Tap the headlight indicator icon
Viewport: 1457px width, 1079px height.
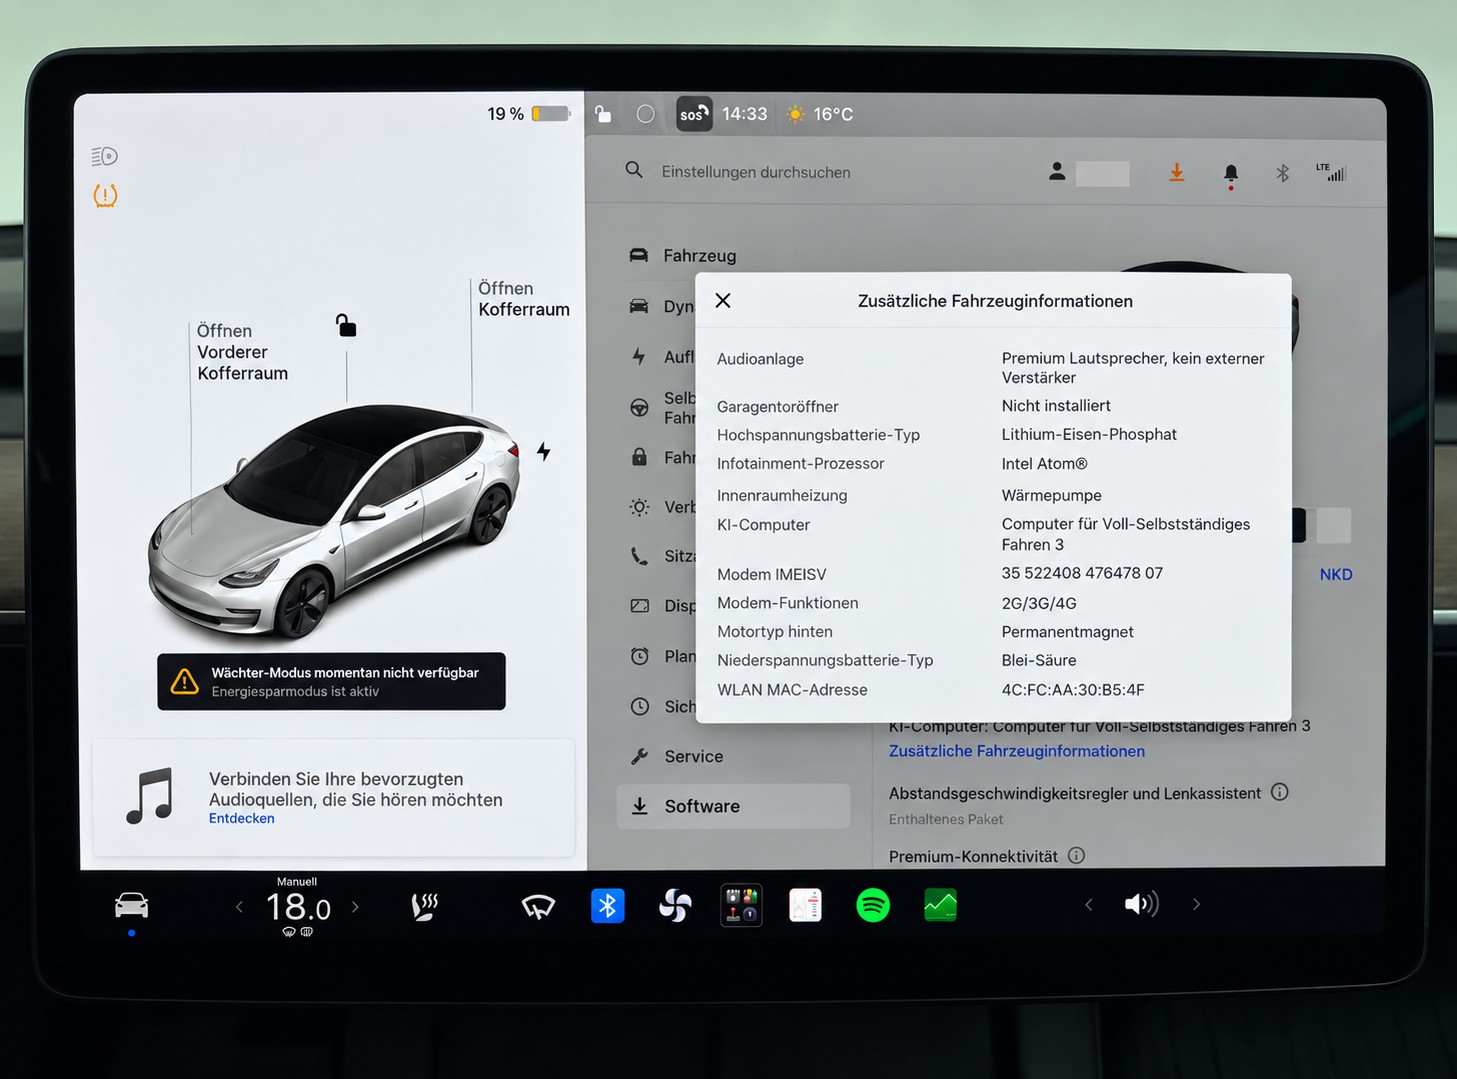pos(105,156)
